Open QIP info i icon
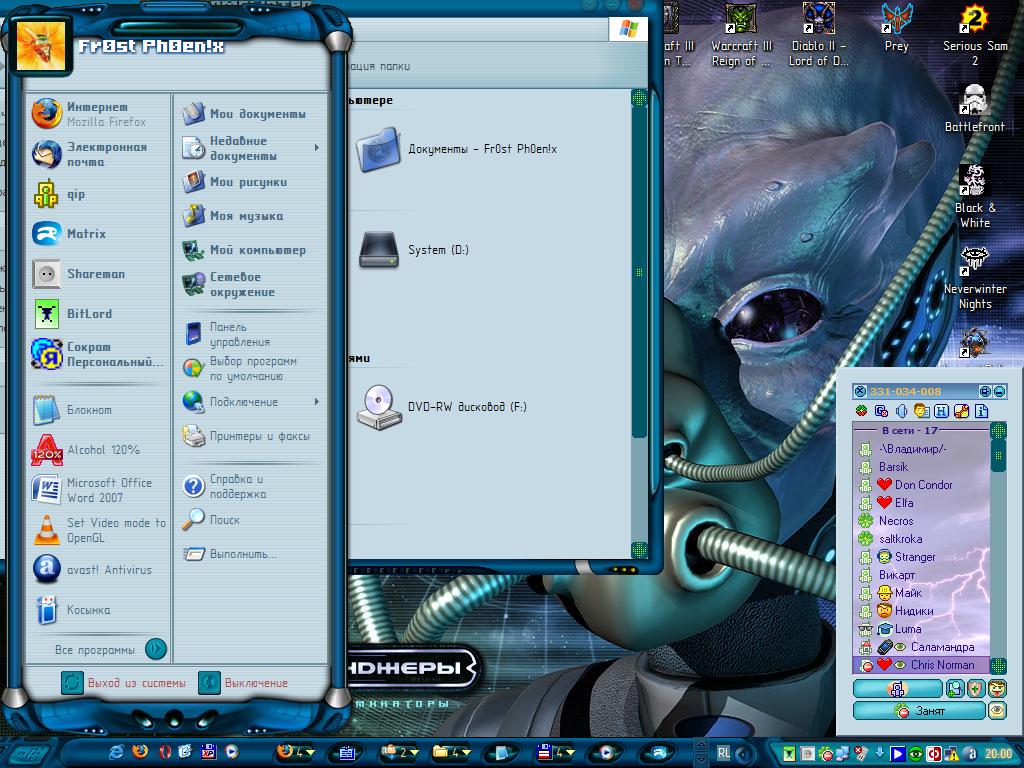 (981, 411)
